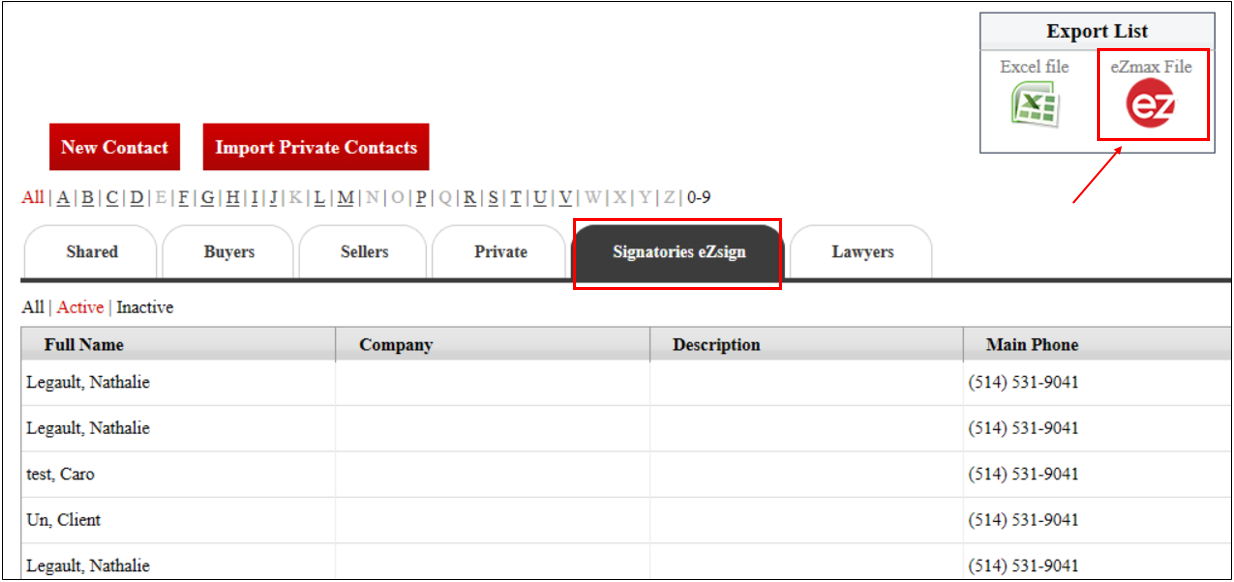
Task: Click the New Contact button
Action: (115, 147)
